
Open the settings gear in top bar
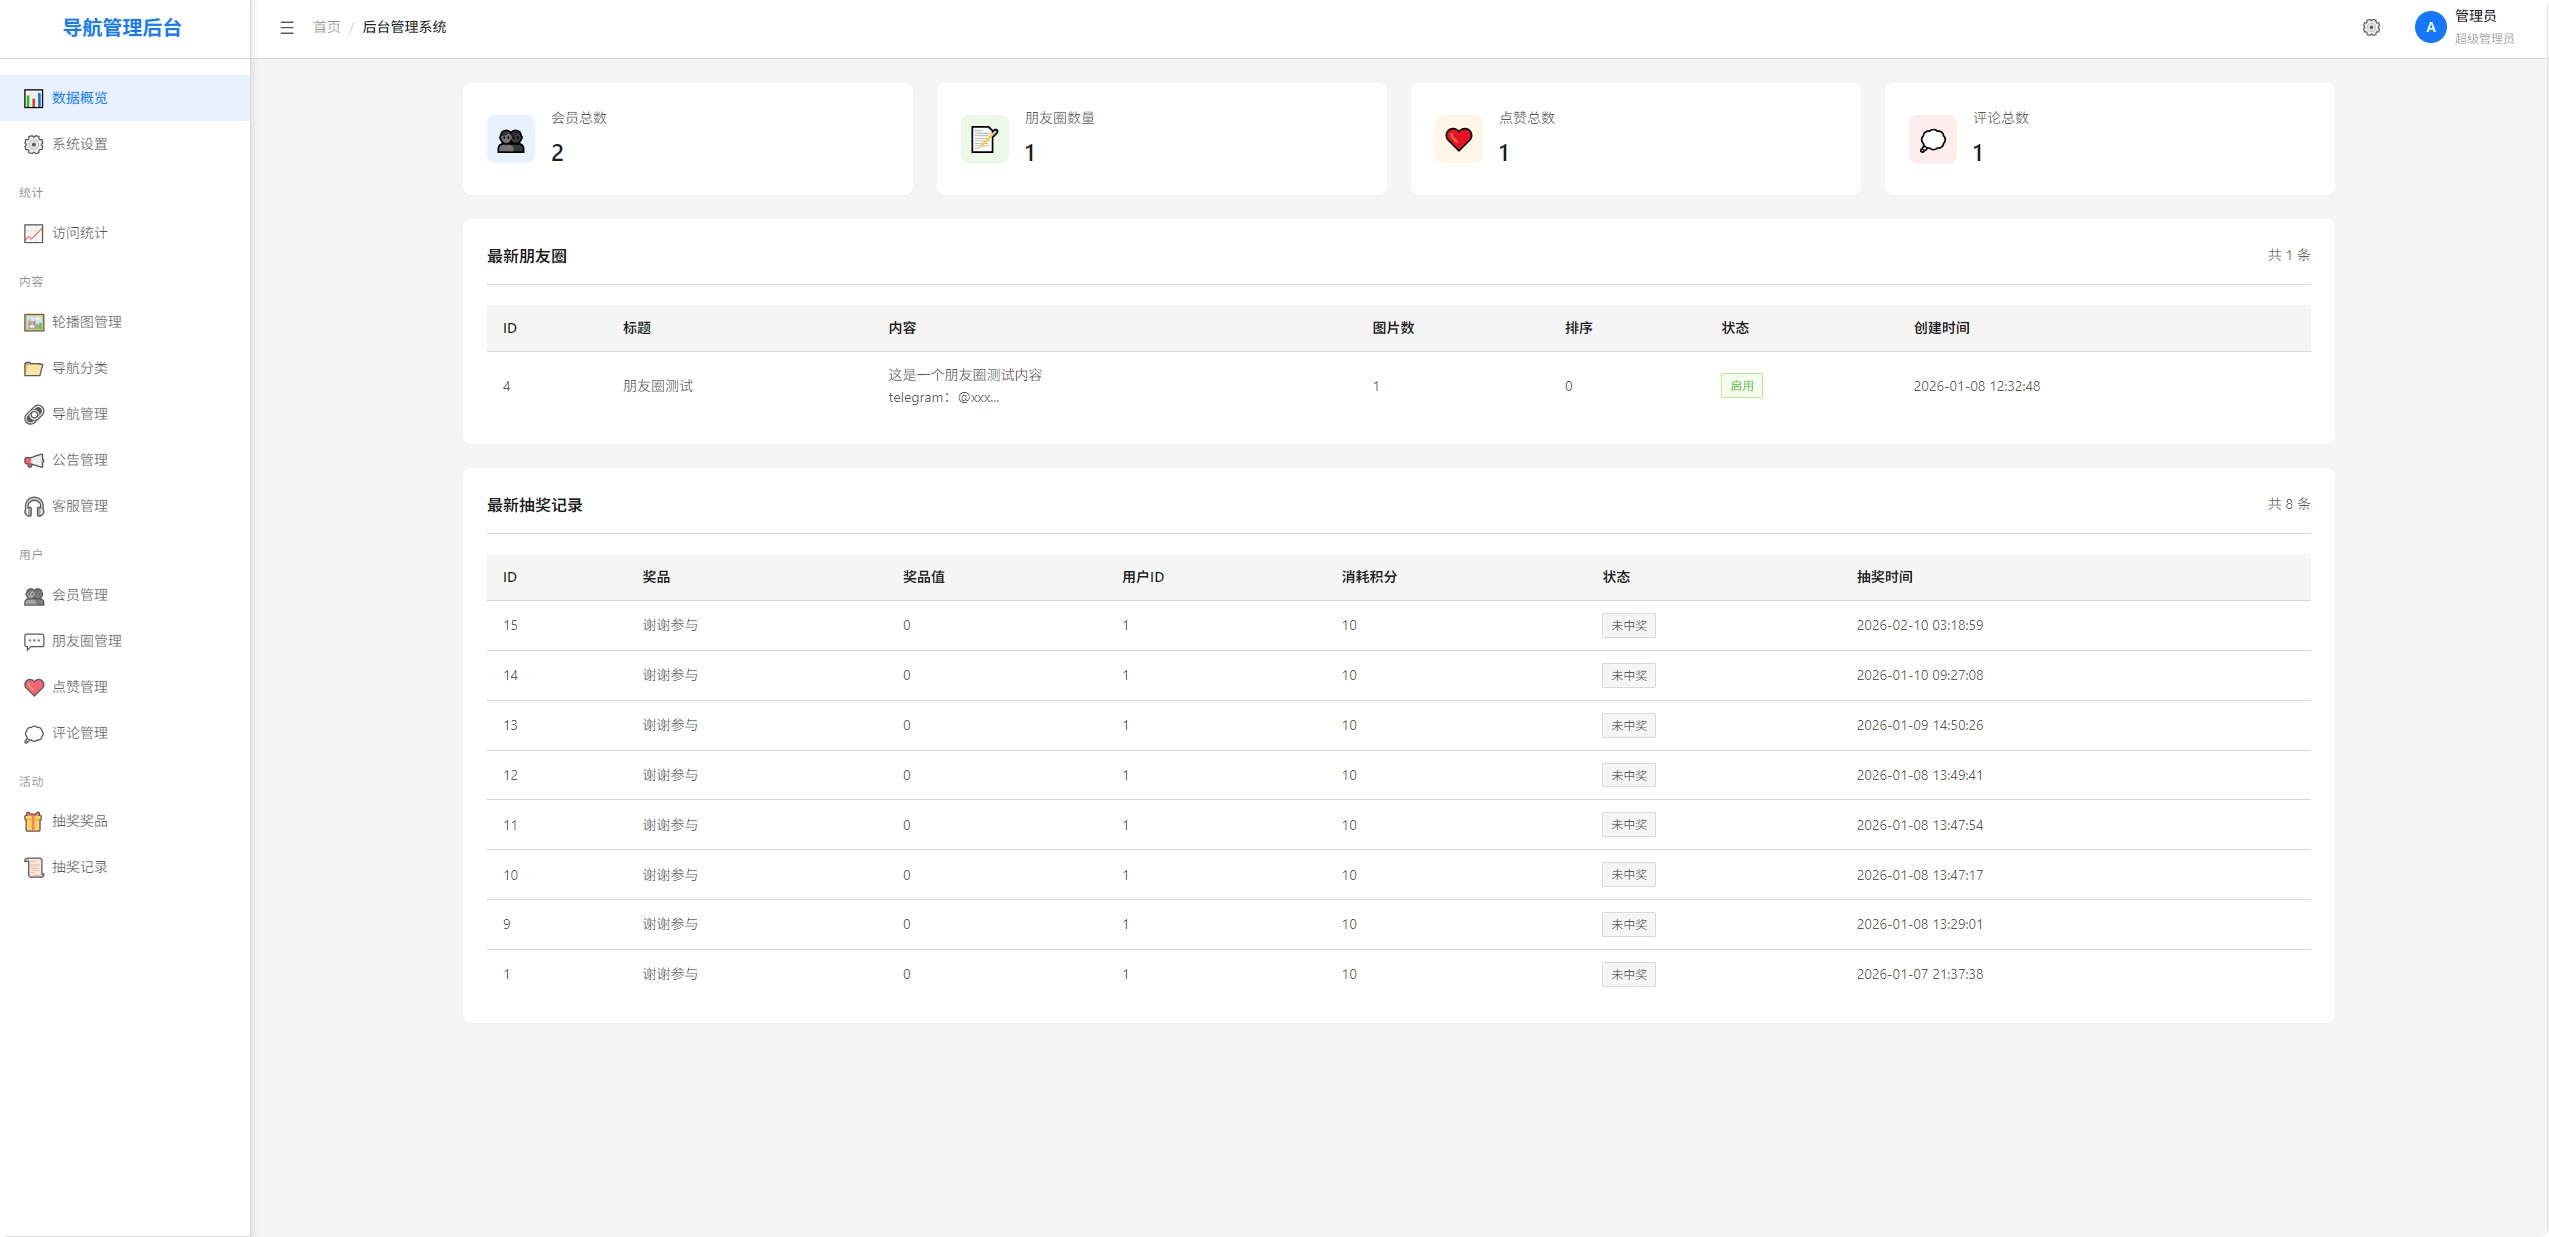pyautogui.click(x=2371, y=28)
